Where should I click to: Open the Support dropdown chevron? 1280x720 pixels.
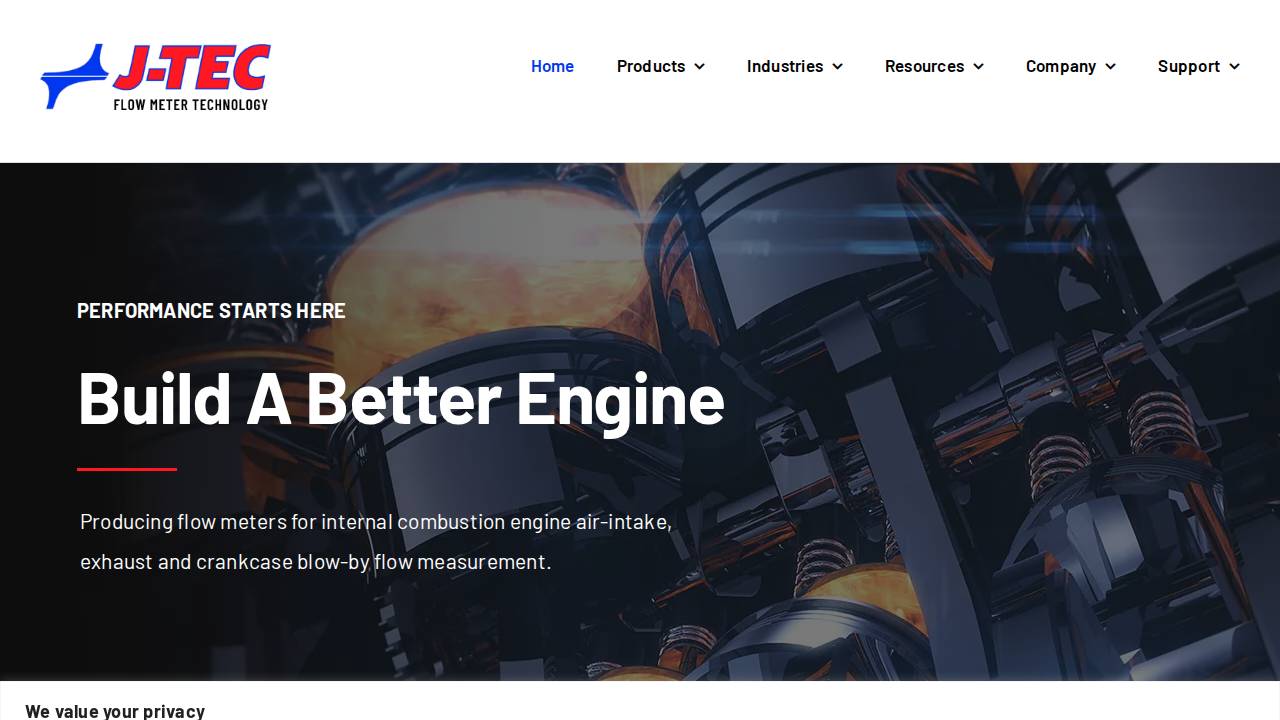(1235, 67)
